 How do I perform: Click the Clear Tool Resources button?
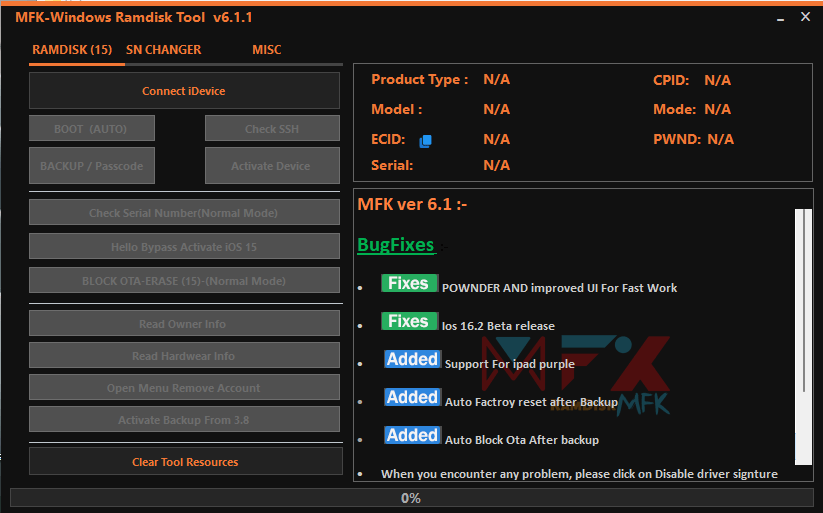pyautogui.click(x=185, y=462)
